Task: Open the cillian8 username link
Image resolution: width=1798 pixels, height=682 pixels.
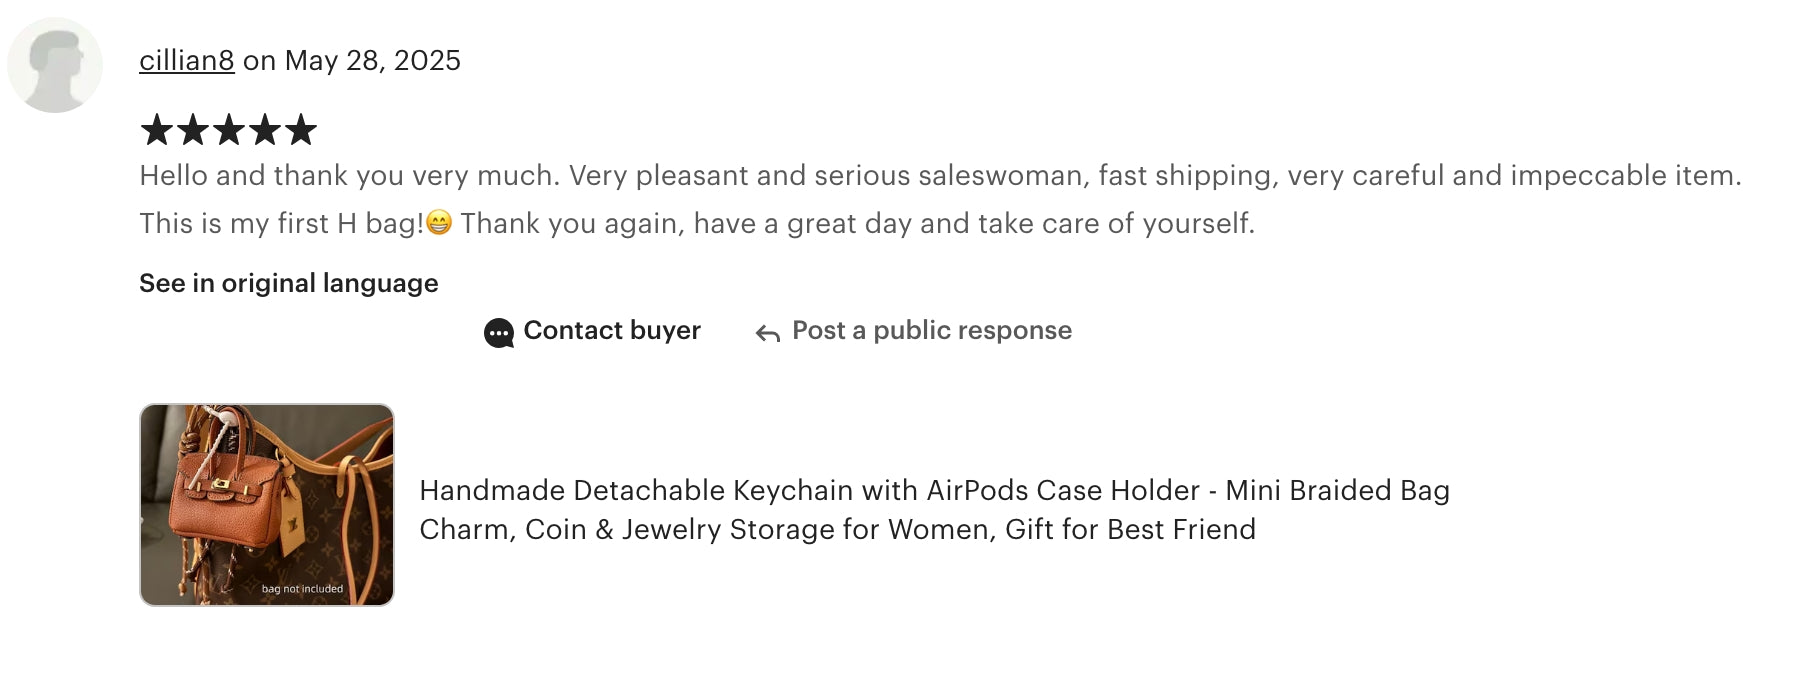Action: (187, 61)
